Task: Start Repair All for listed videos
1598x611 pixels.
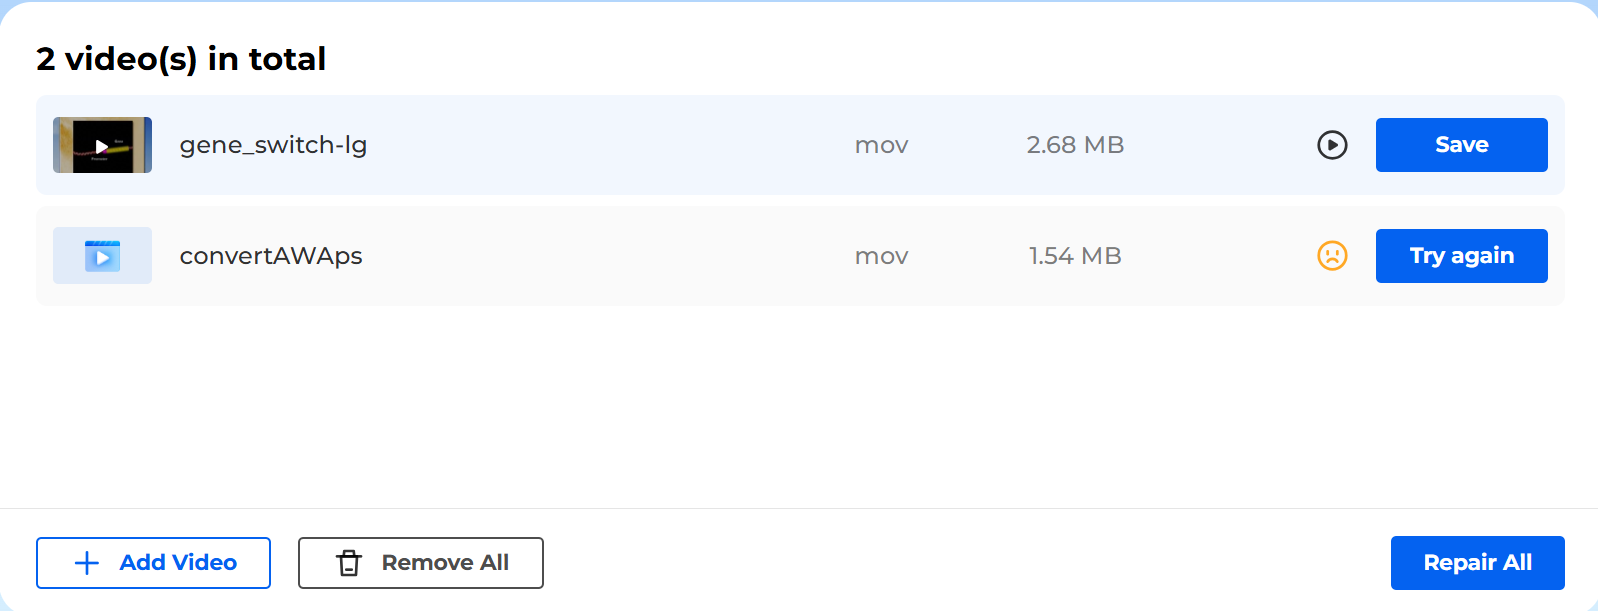Action: pyautogui.click(x=1477, y=563)
